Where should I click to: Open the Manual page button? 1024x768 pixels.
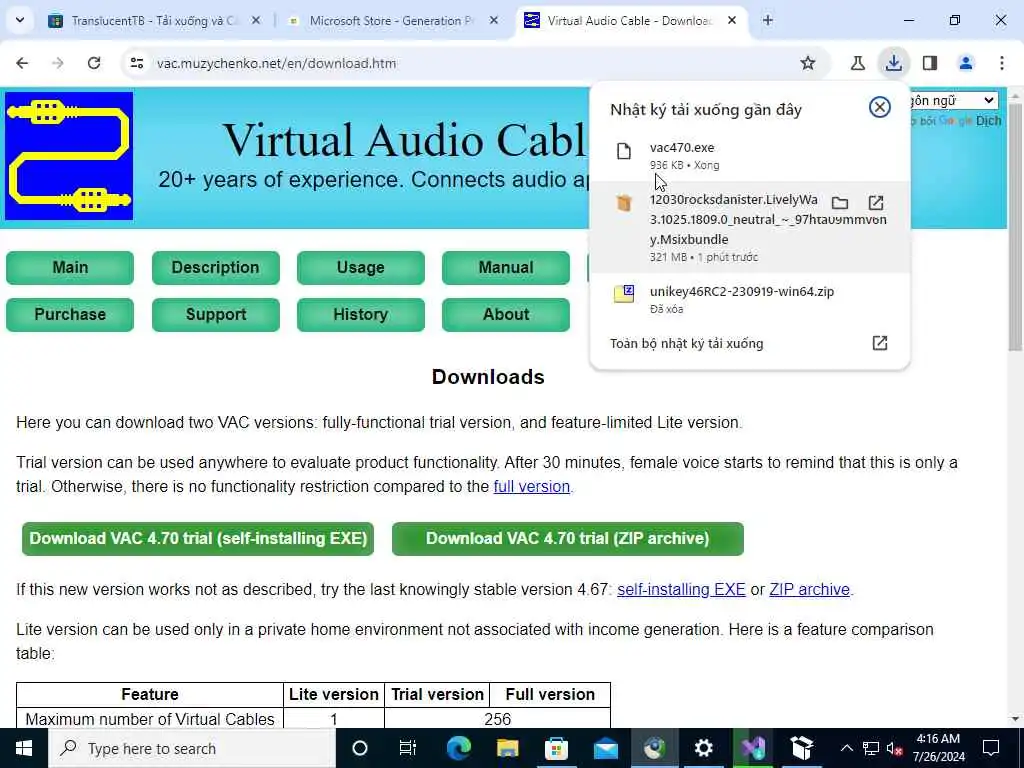click(x=505, y=268)
